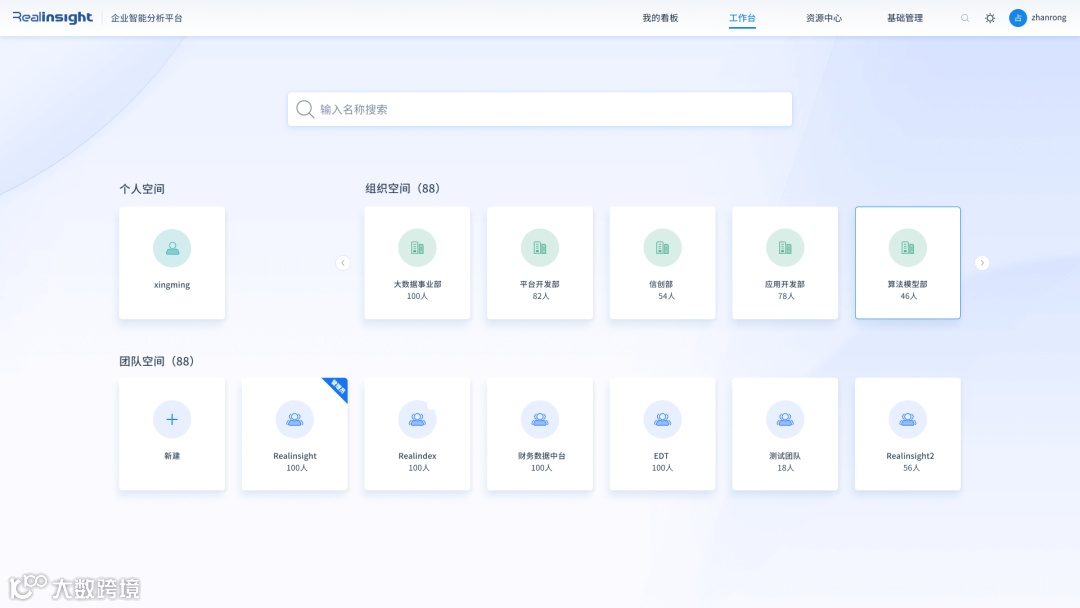This screenshot has height=608, width=1080.
Task: Open the Realindex team icon
Action: pyautogui.click(x=417, y=419)
